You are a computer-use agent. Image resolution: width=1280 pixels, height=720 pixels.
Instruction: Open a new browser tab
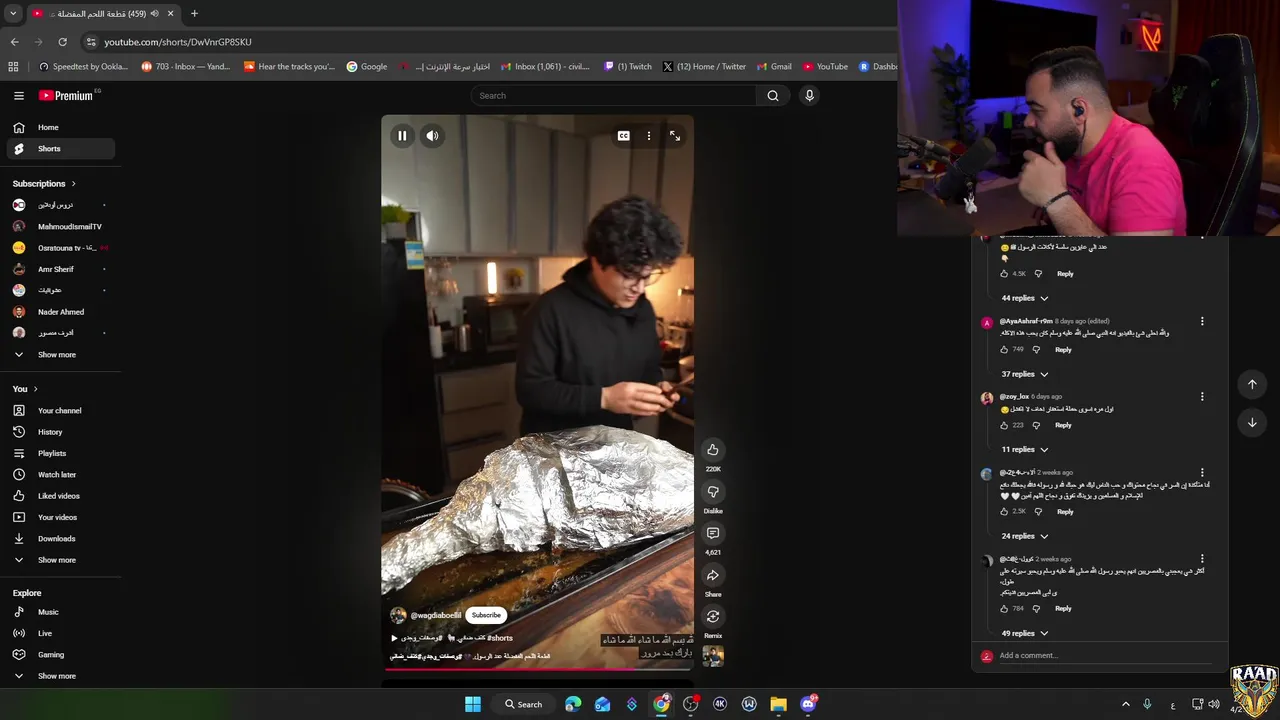click(x=194, y=14)
